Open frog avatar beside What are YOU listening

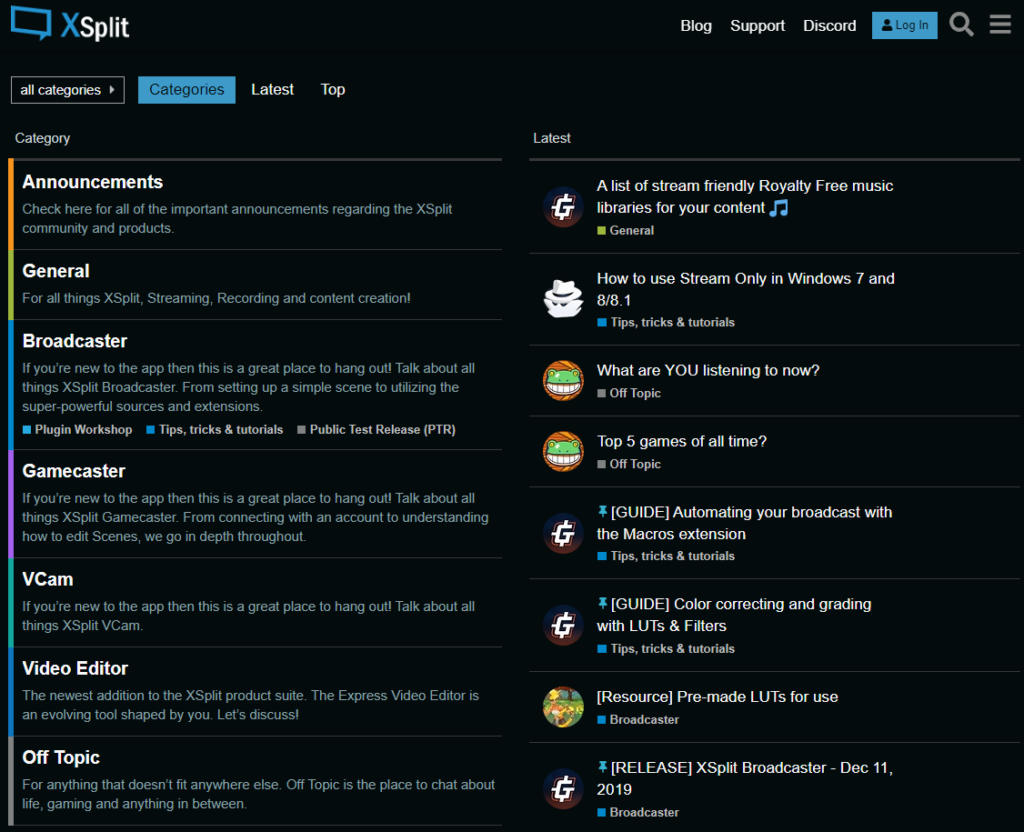pos(563,380)
